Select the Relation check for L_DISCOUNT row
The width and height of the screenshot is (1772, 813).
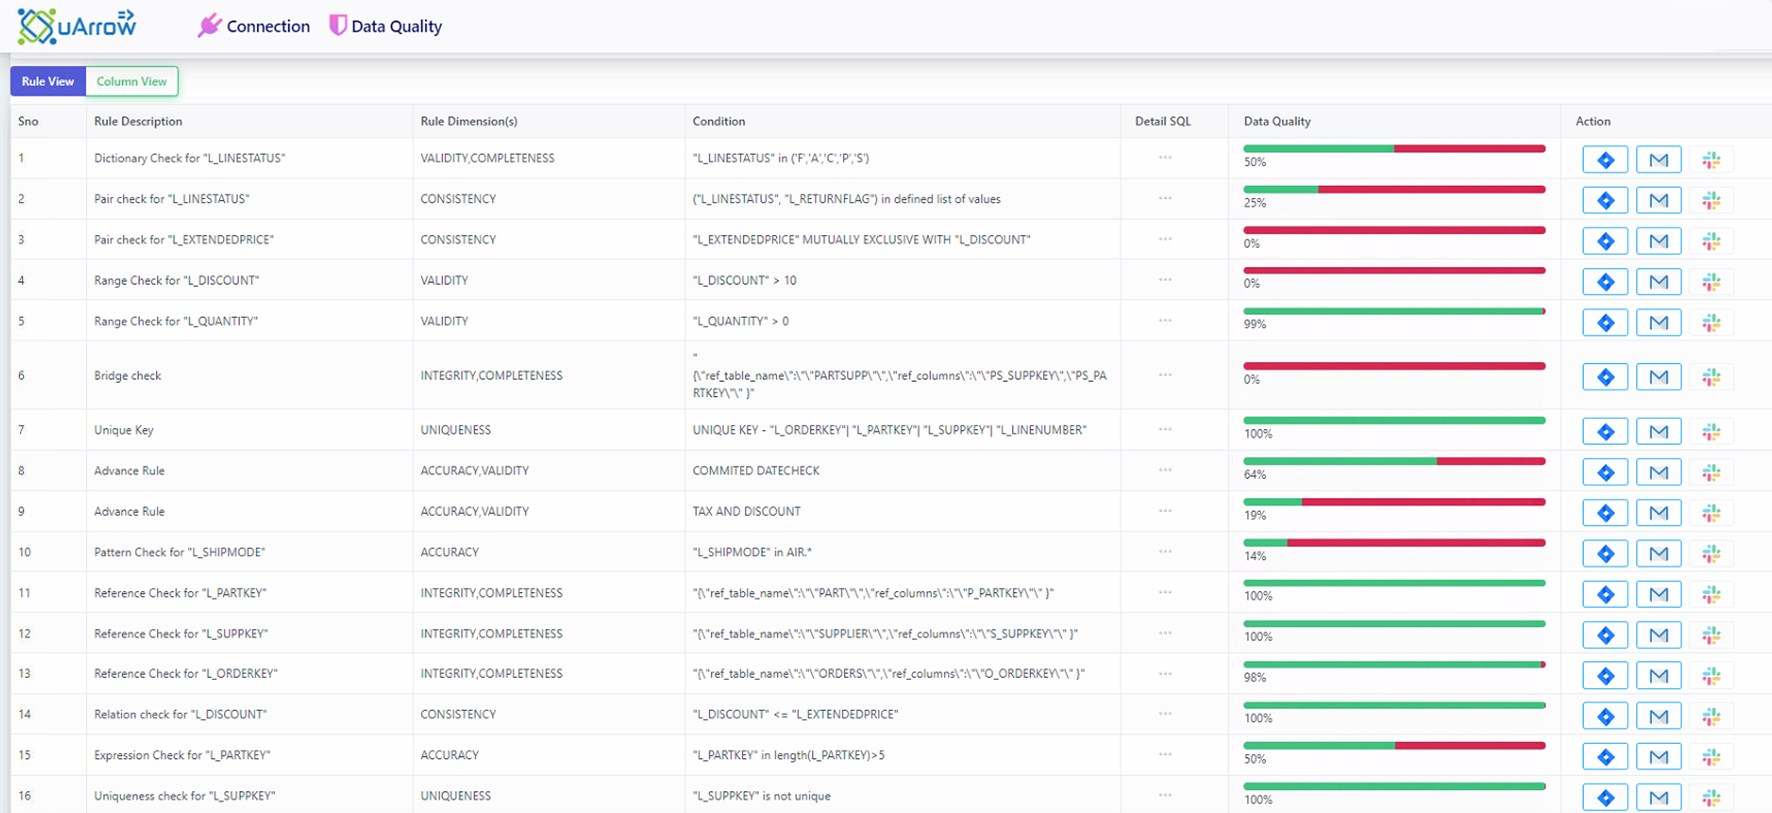coord(180,714)
